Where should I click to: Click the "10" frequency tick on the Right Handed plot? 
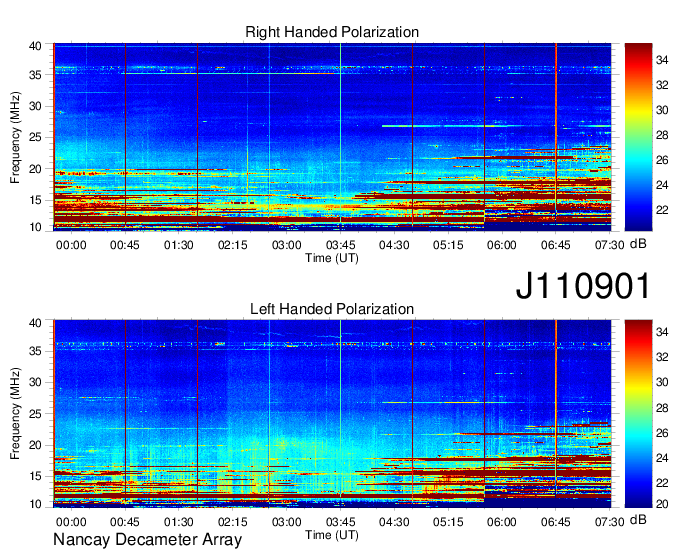[35, 227]
